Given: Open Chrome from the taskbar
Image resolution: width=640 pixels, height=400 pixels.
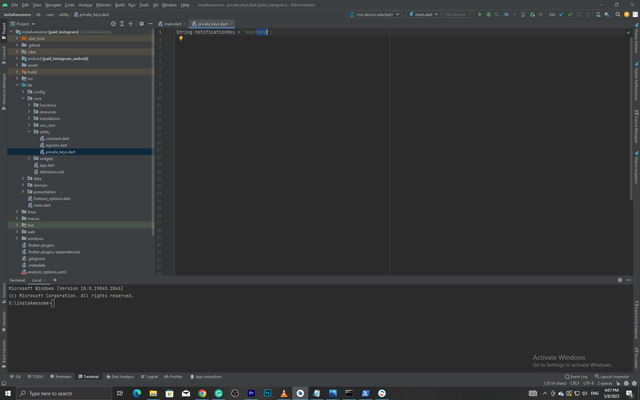Looking at the screenshot, I should [202, 393].
